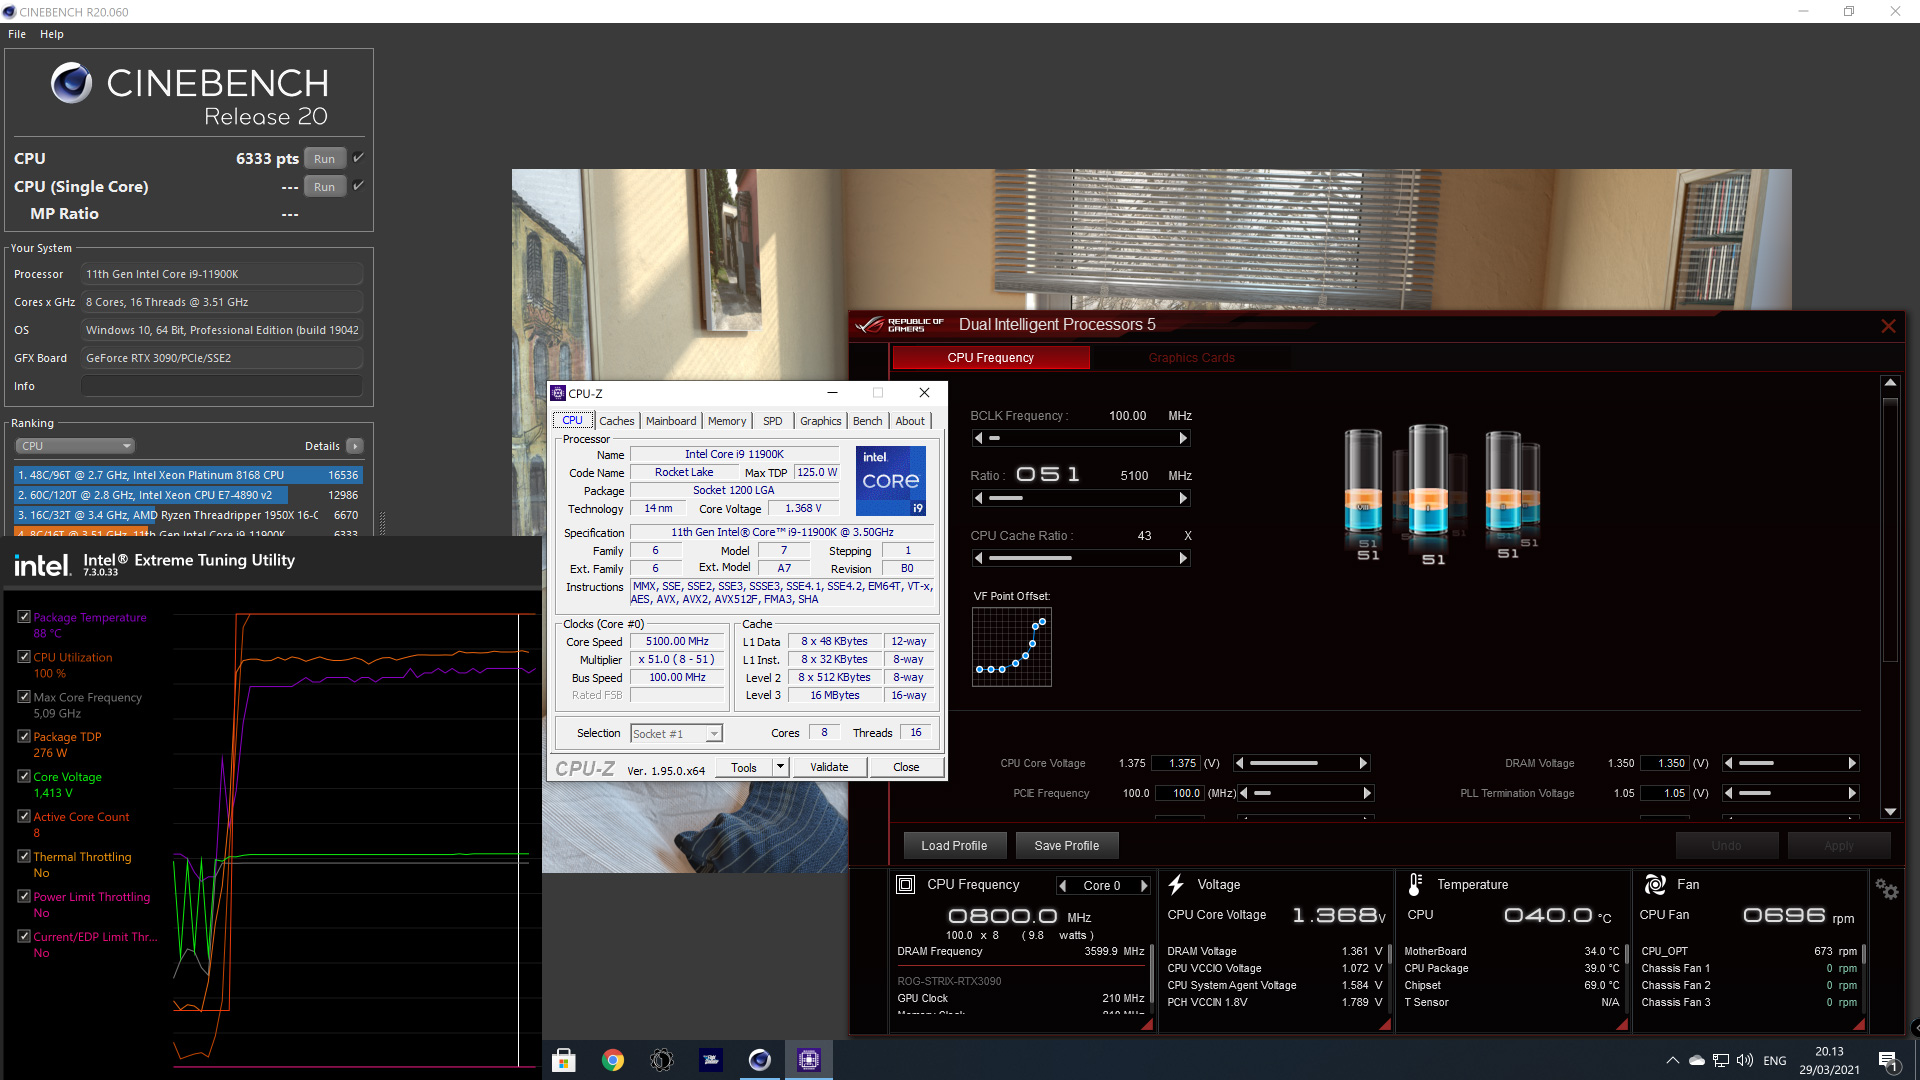Open the Ranking CPU dropdown

[75, 446]
